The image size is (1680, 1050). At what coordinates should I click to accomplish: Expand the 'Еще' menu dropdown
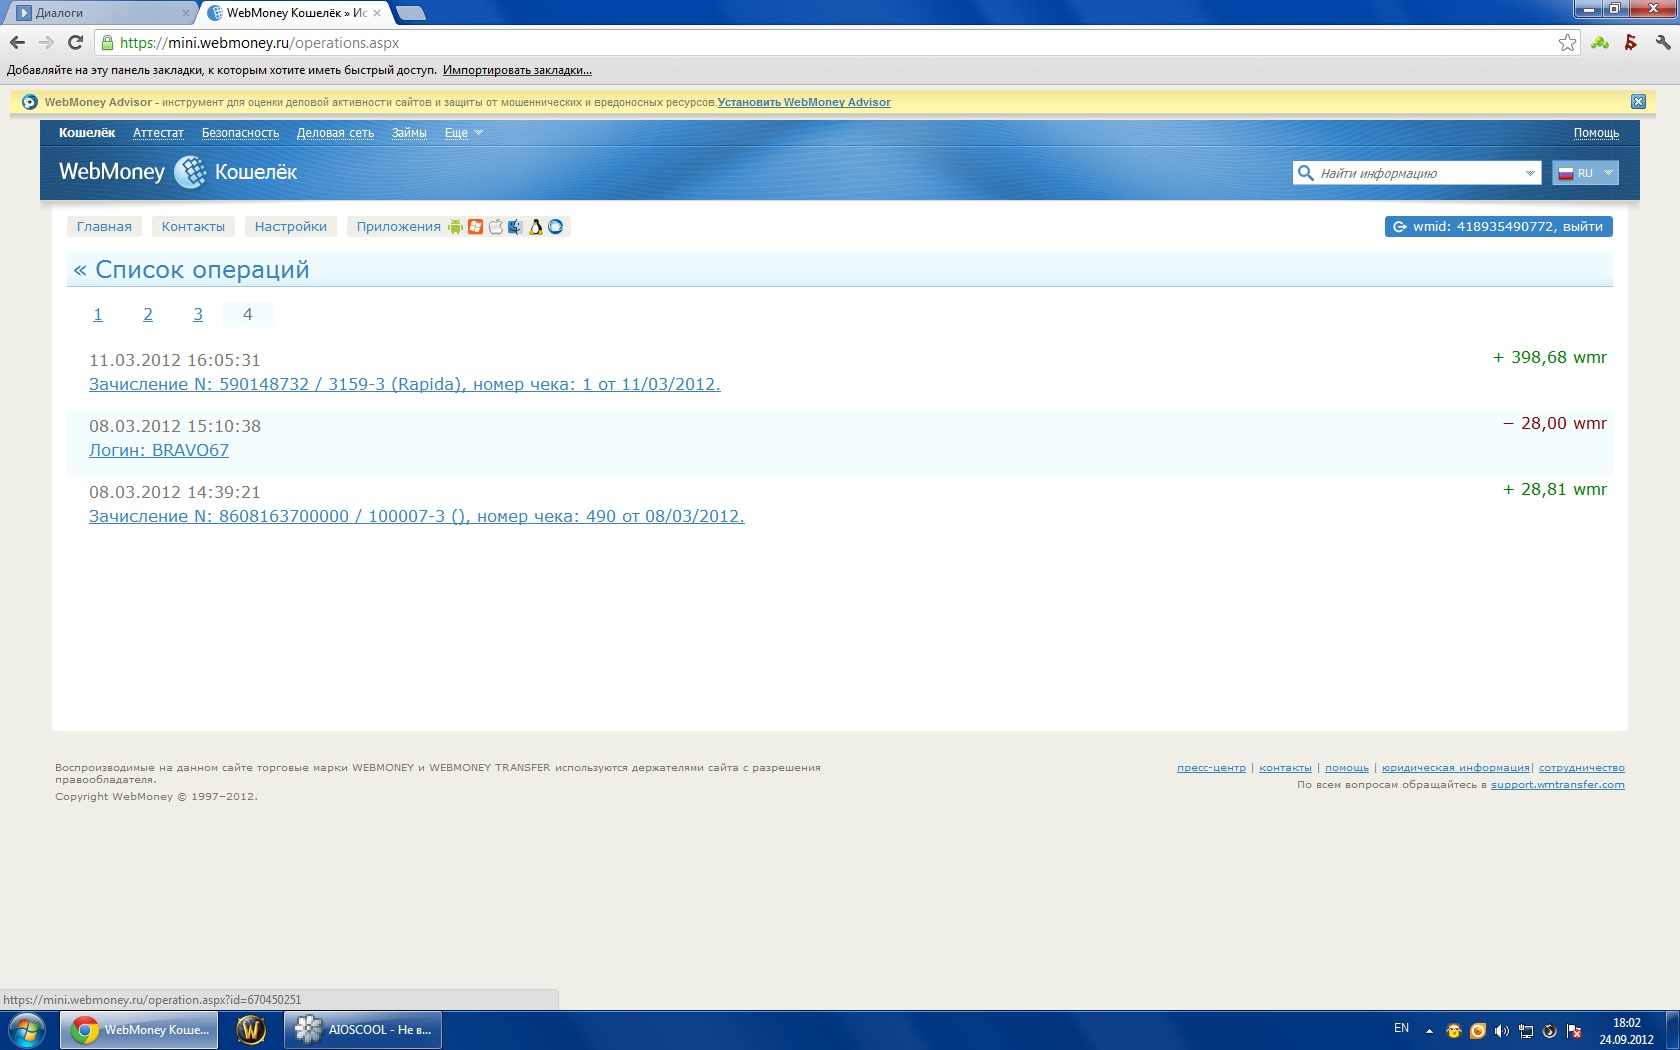[x=464, y=133]
